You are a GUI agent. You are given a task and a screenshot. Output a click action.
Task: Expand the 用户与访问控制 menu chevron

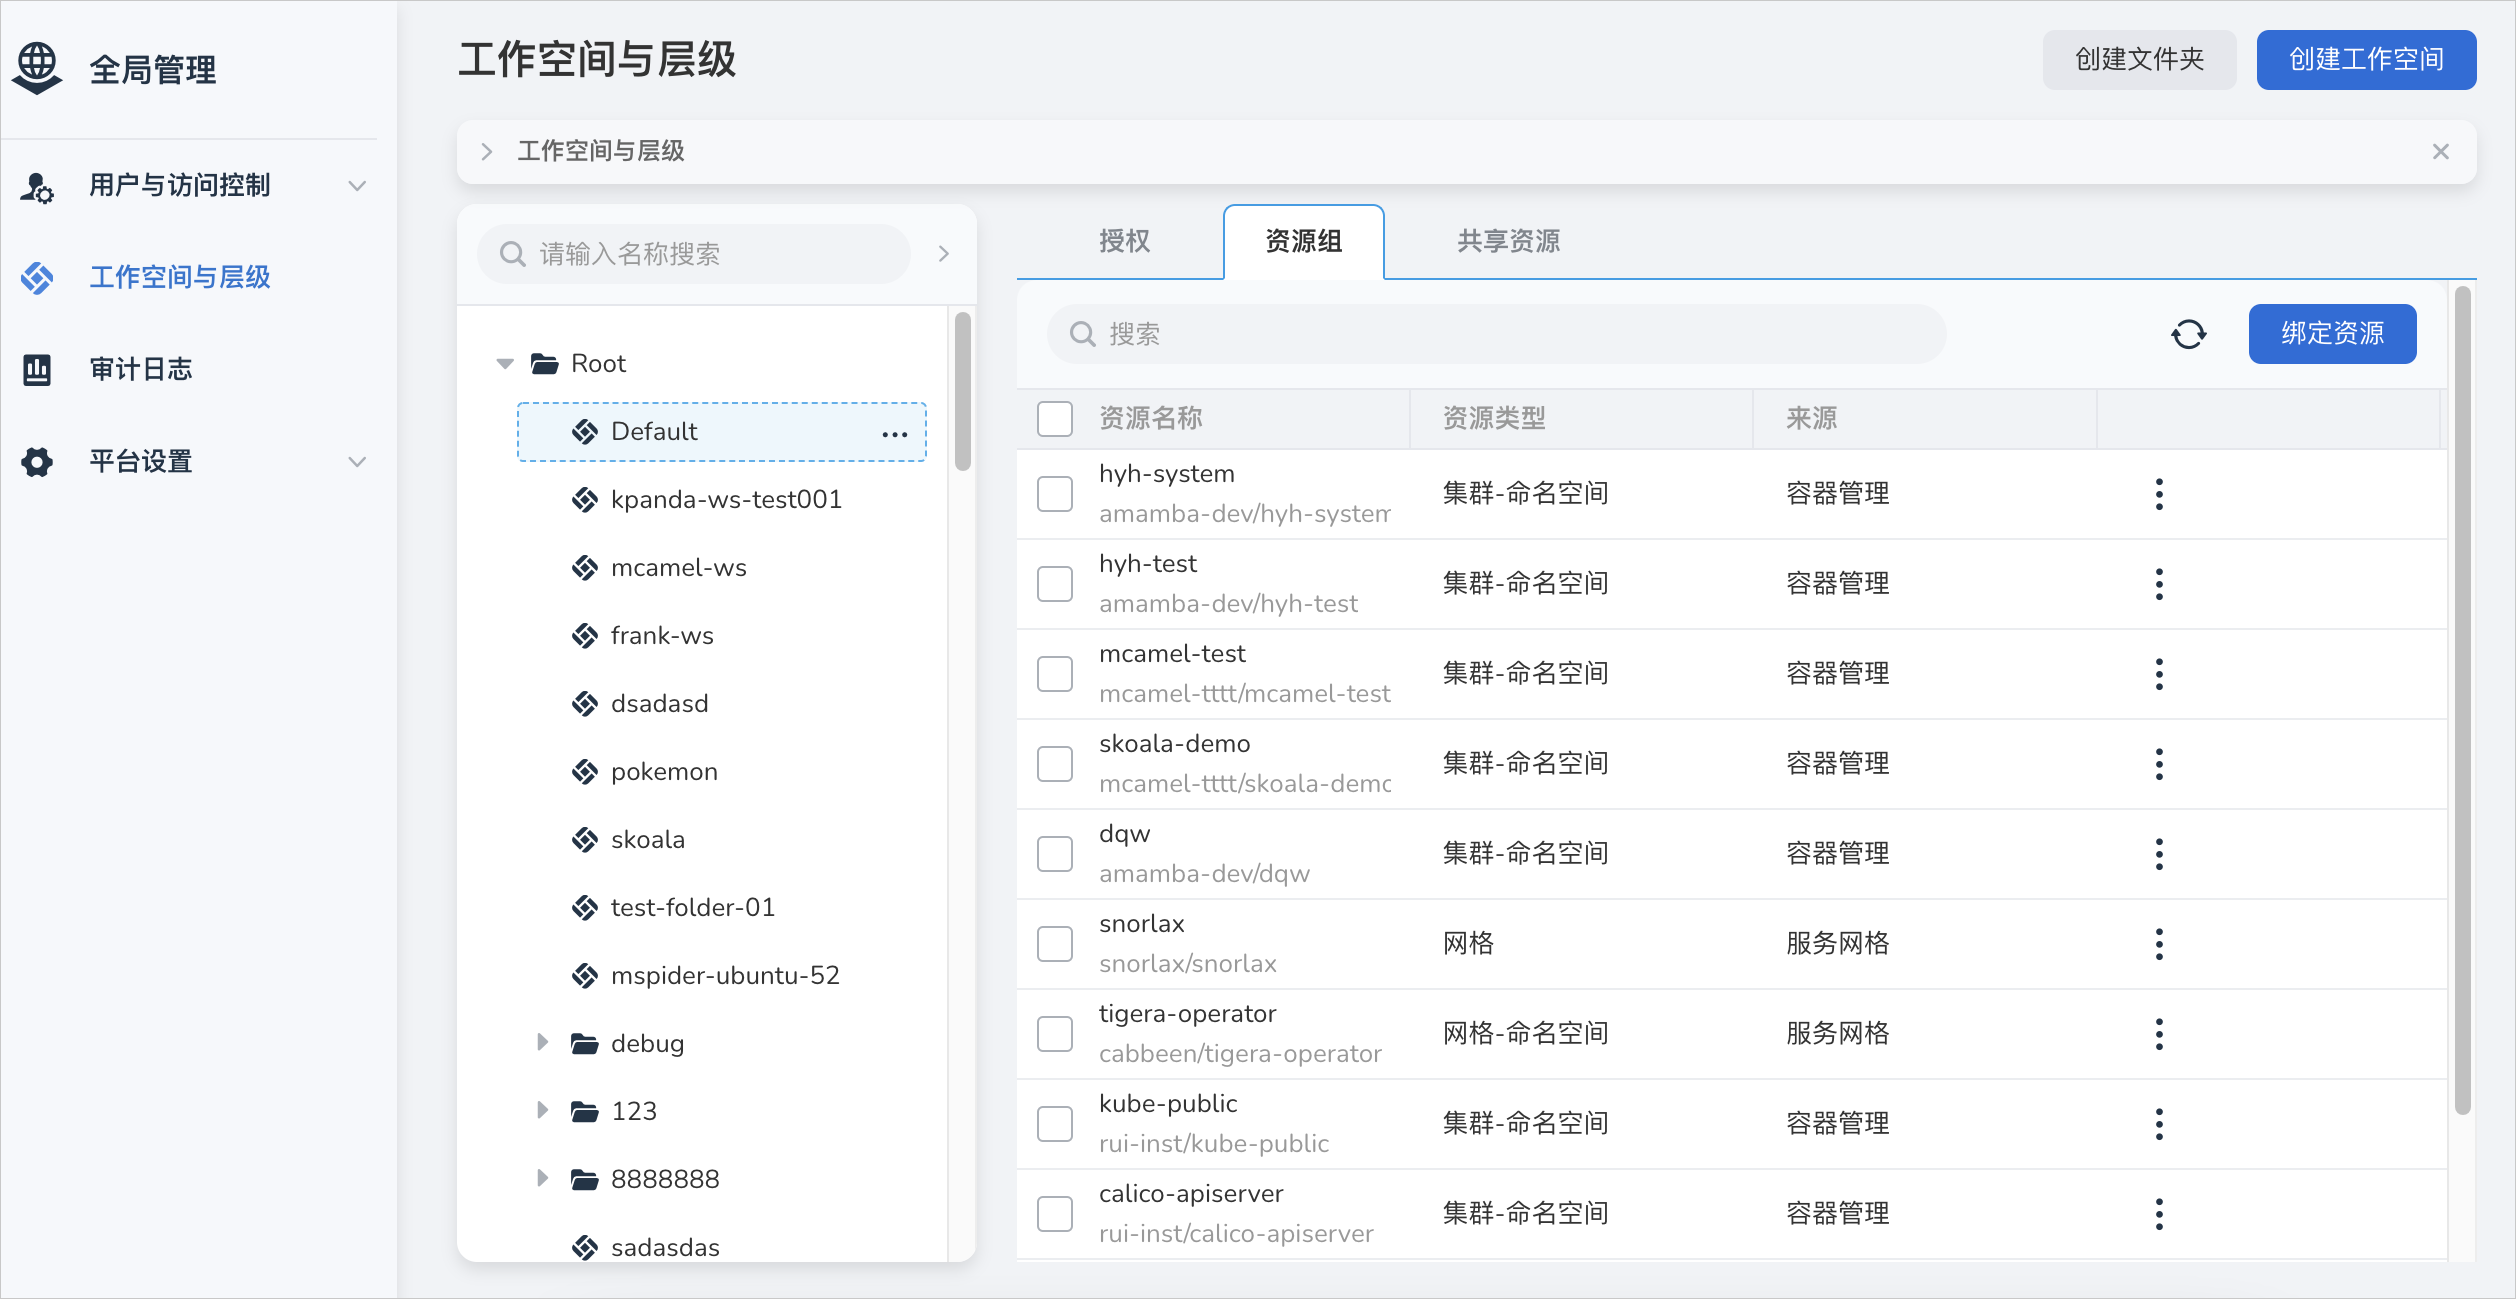pyautogui.click(x=357, y=186)
